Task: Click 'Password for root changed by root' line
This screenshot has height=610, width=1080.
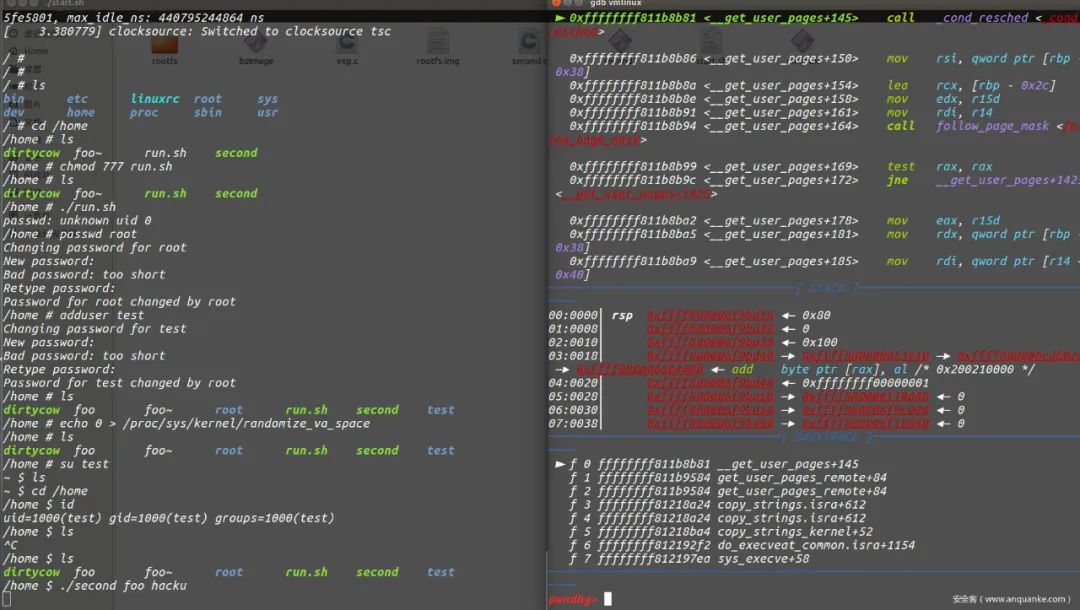Action: pyautogui.click(x=120, y=302)
